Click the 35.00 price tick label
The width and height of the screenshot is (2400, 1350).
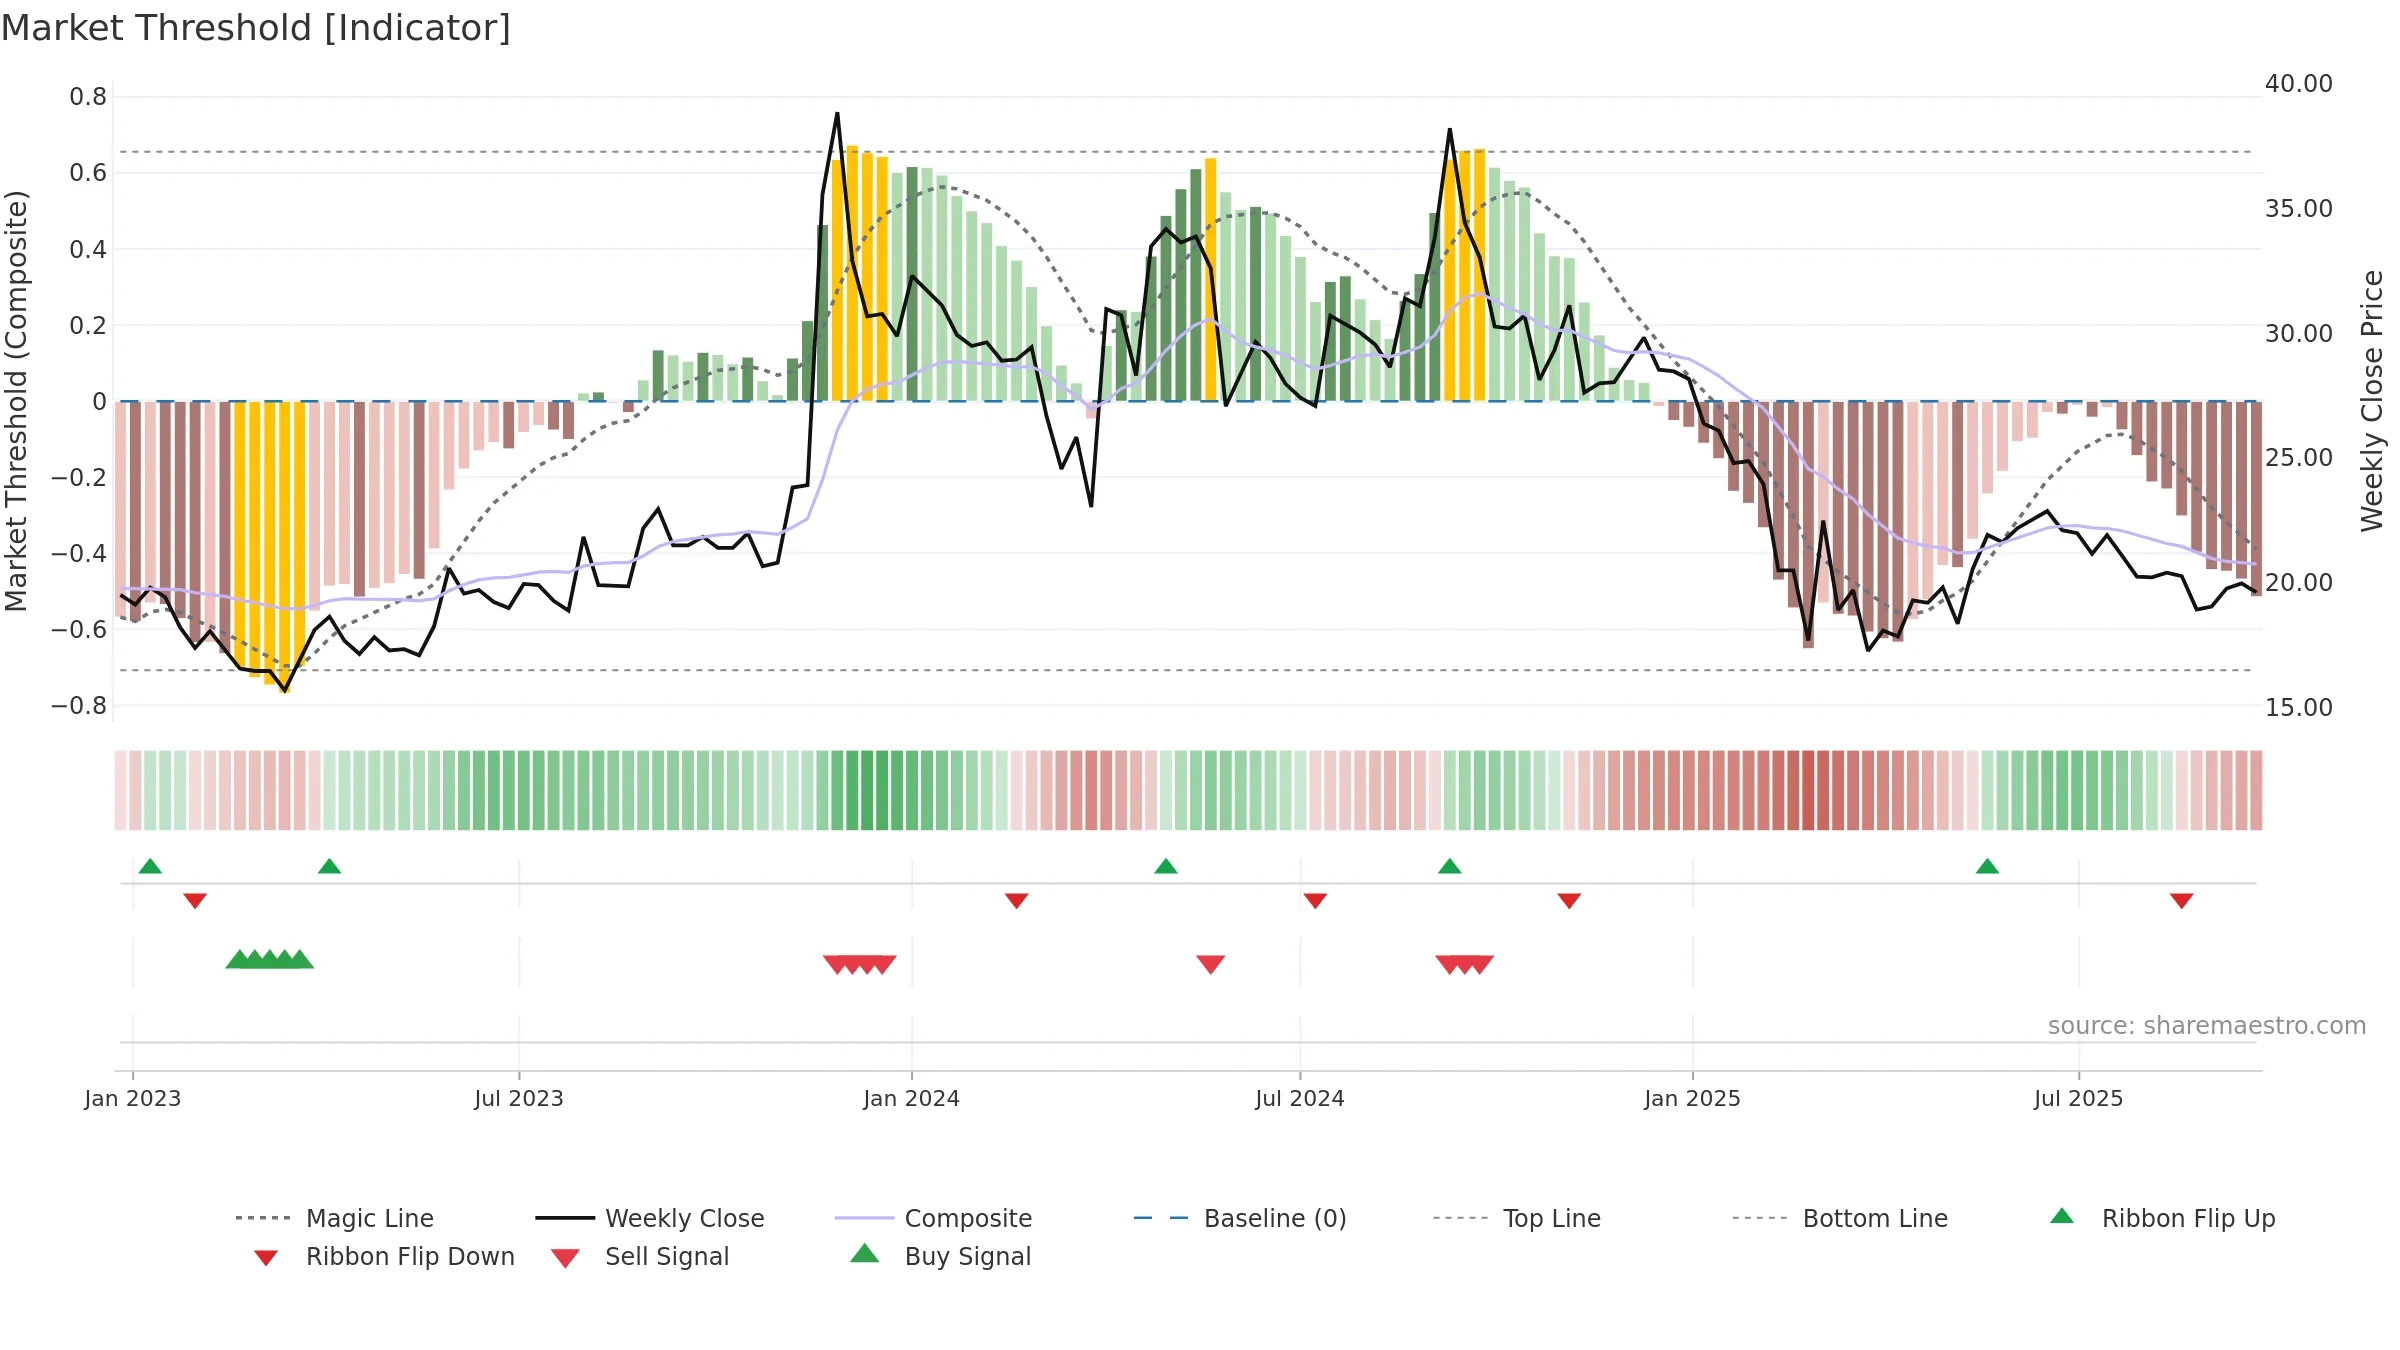[2299, 209]
